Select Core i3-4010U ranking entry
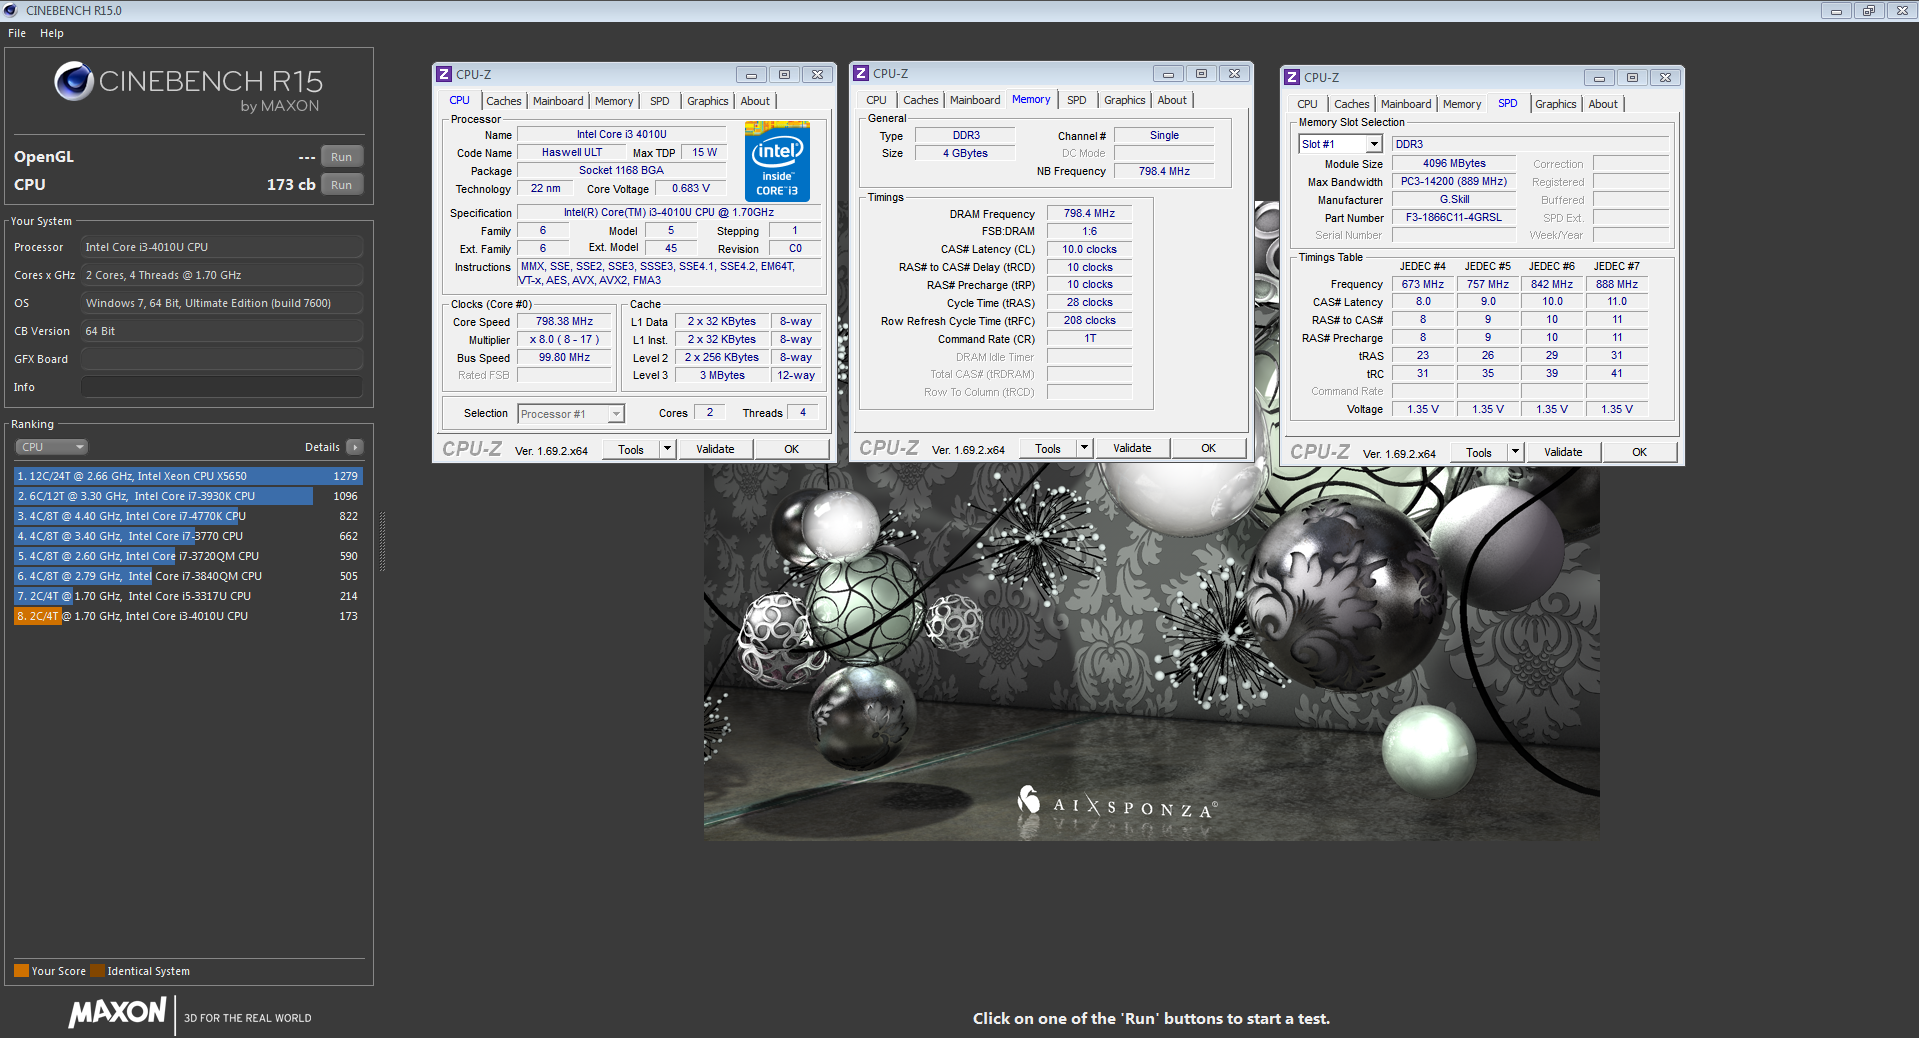The image size is (1919, 1038). coord(188,616)
